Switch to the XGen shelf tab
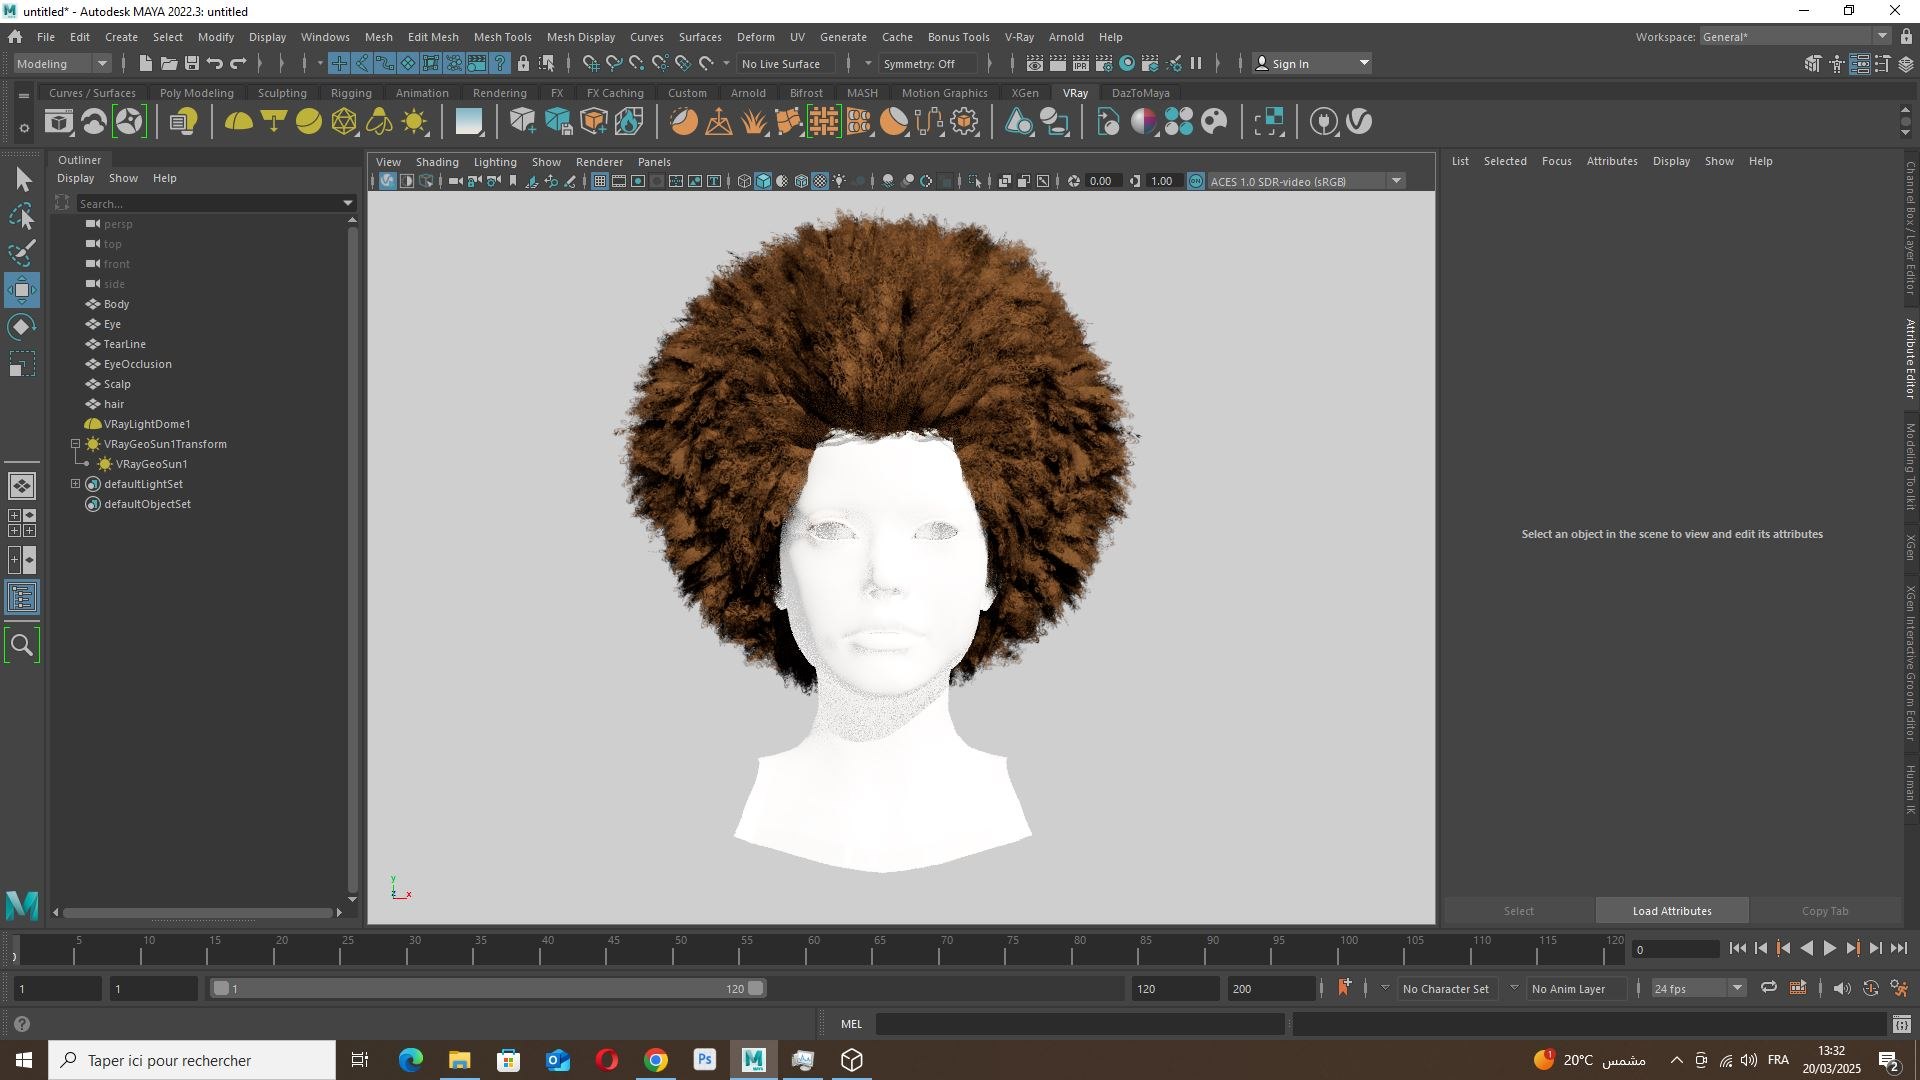1920x1080 pixels. pos(1024,93)
